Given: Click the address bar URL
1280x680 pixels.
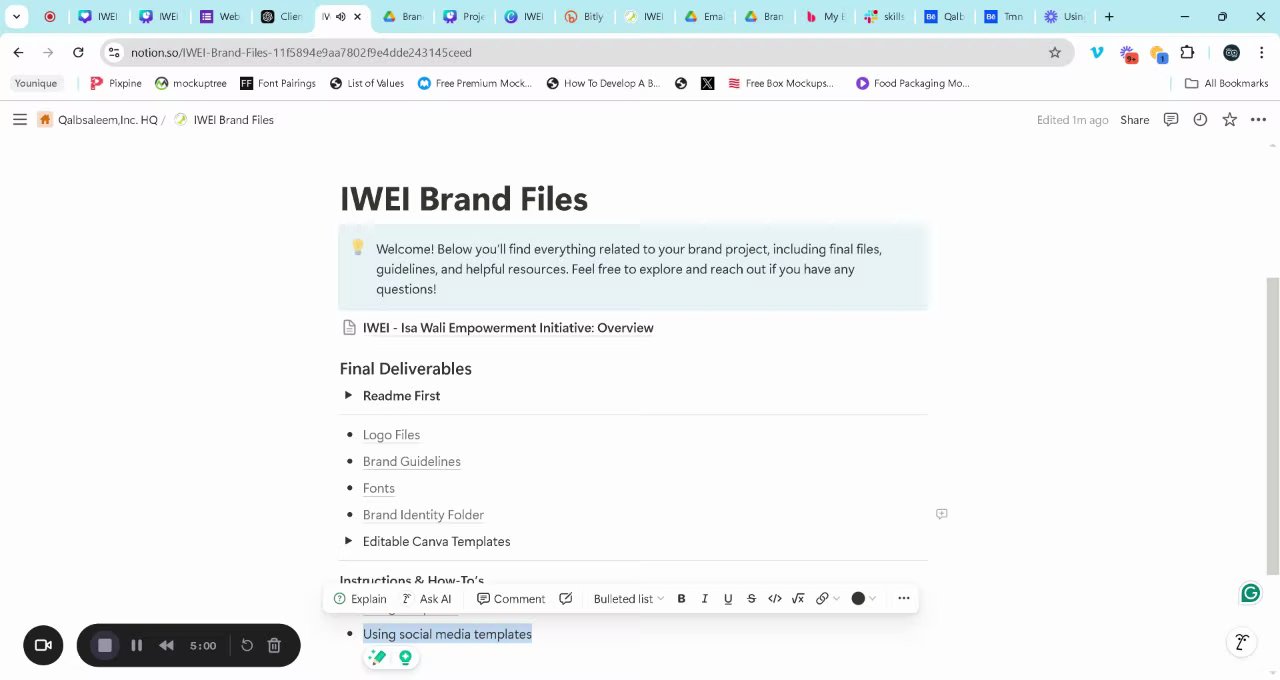Looking at the screenshot, I should click(301, 52).
